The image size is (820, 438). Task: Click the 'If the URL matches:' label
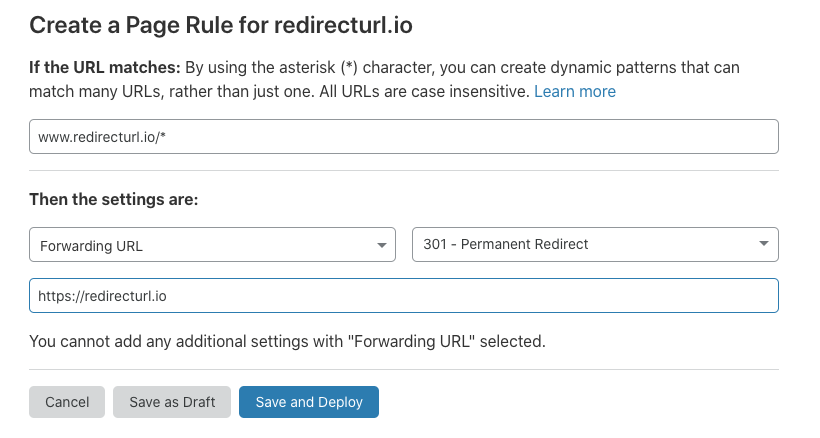pyautogui.click(x=105, y=67)
